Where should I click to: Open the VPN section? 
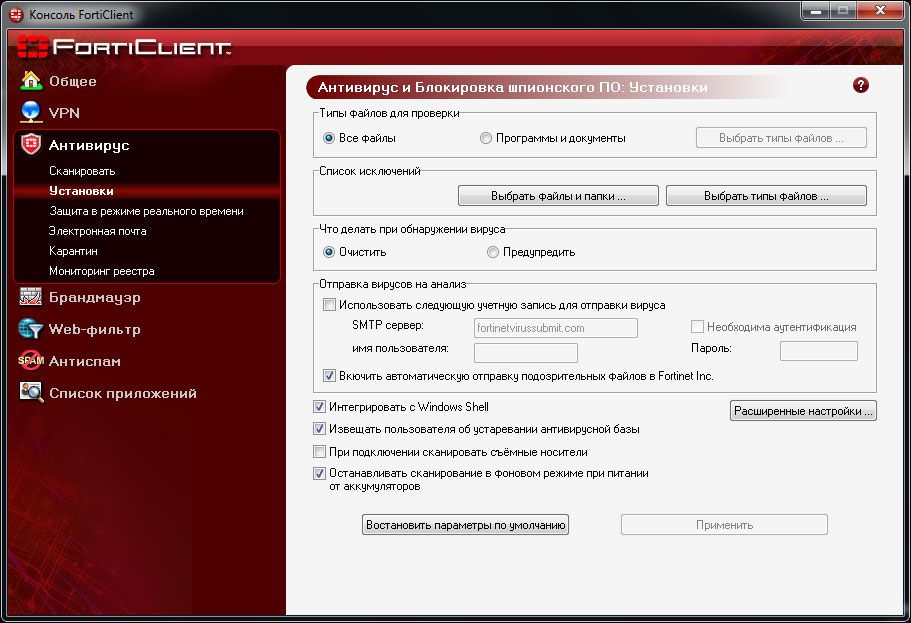point(64,113)
